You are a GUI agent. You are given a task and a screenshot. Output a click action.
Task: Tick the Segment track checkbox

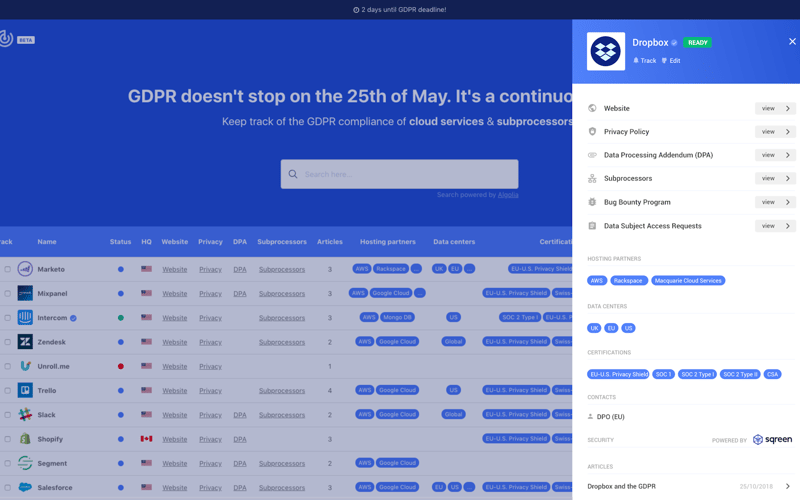coord(8,463)
